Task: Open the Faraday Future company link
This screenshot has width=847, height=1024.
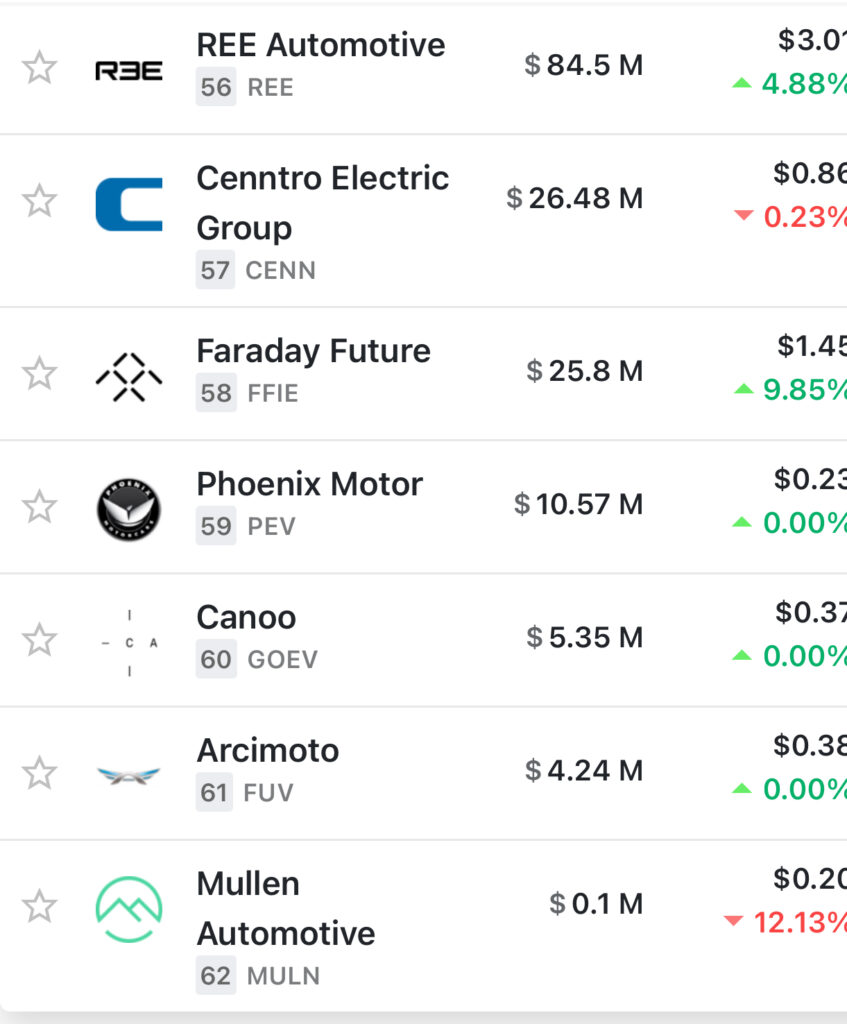Action: (313, 351)
